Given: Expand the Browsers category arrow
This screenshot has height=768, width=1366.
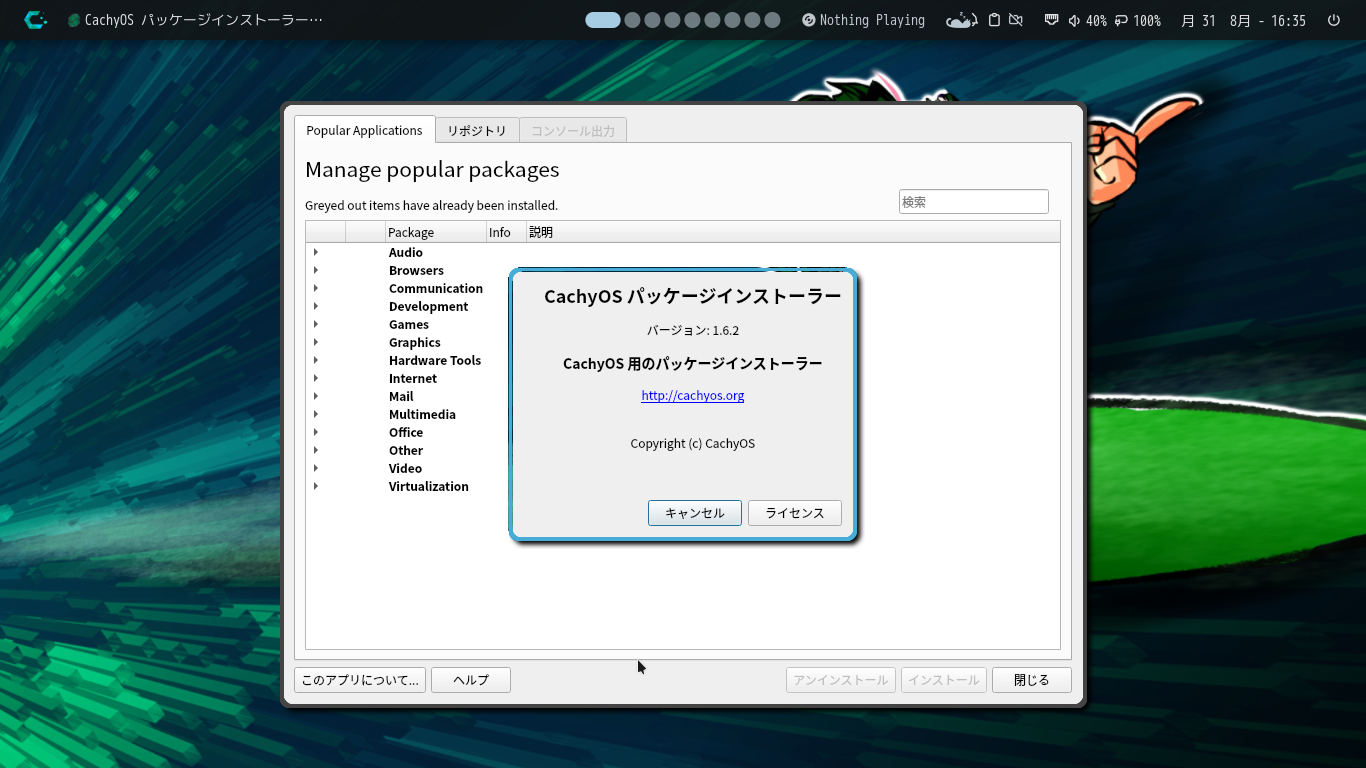Looking at the screenshot, I should pyautogui.click(x=316, y=270).
